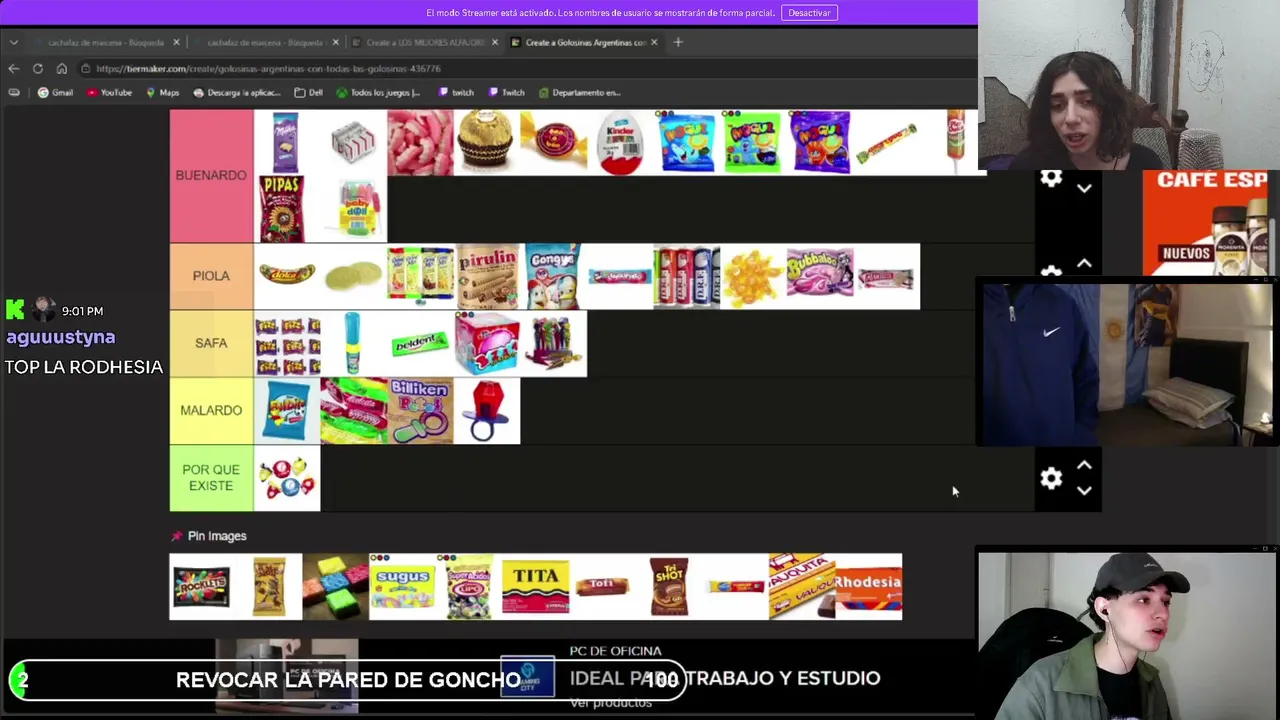This screenshot has width=1280, height=720.
Task: Open a new browser tab
Action: coord(678,42)
